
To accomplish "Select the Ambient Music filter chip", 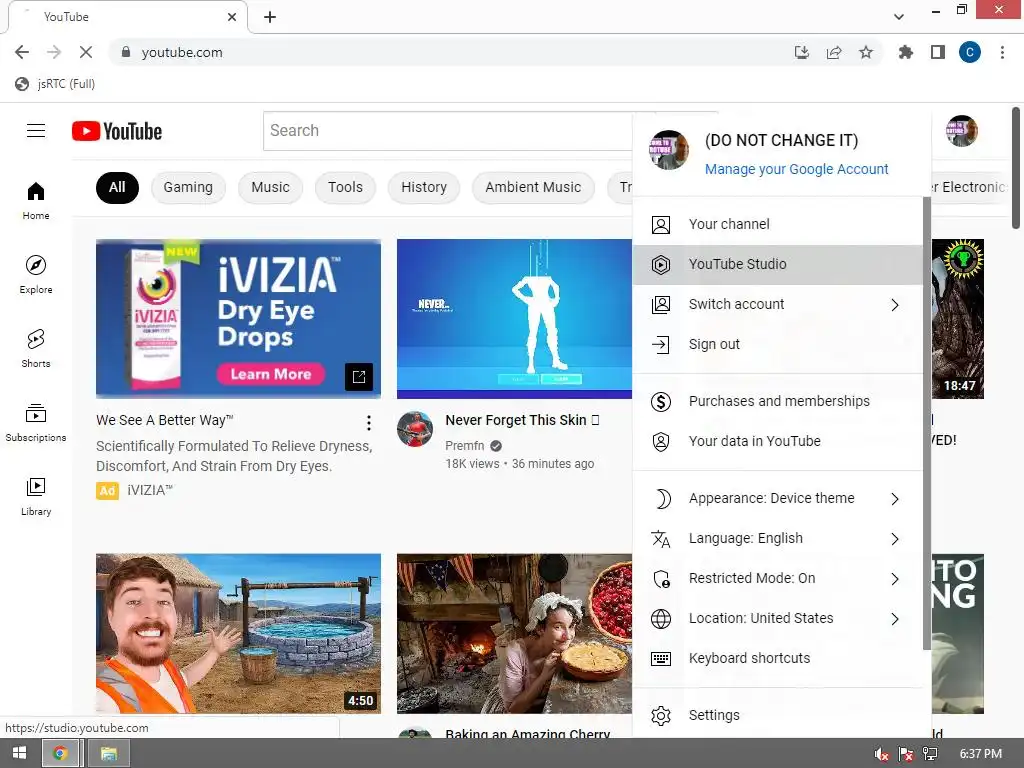I will point(533,188).
